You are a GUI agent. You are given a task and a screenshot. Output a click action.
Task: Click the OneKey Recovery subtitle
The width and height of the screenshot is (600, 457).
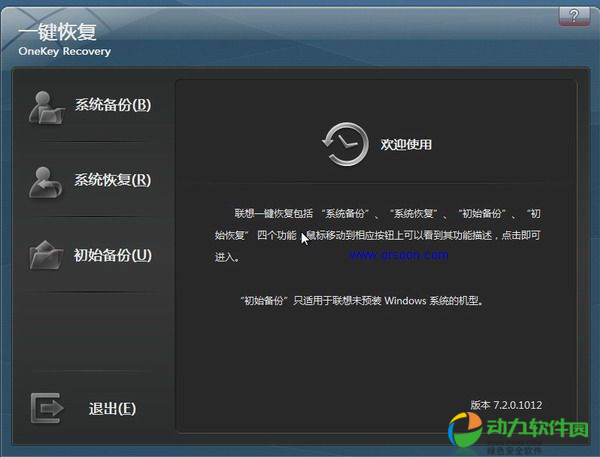[x=64, y=51]
